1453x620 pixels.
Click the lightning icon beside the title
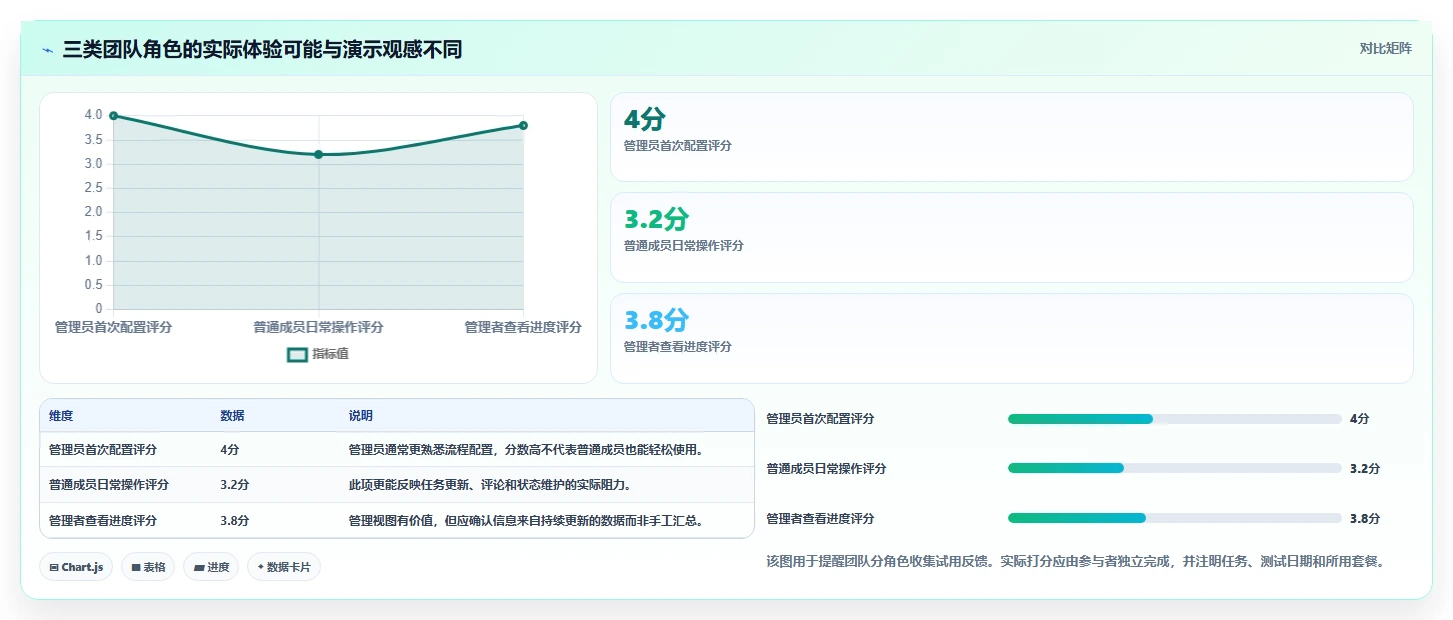pyautogui.click(x=48, y=49)
